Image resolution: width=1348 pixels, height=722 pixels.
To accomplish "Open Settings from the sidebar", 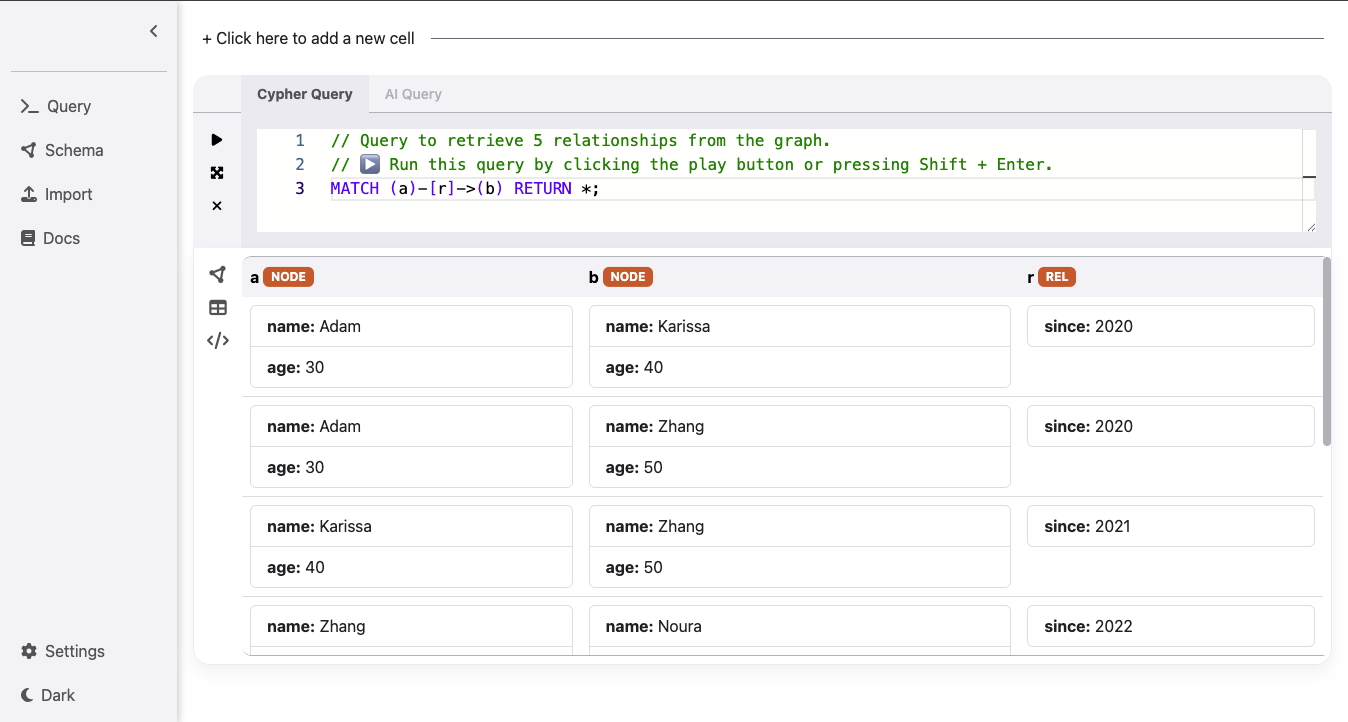I will (x=74, y=651).
